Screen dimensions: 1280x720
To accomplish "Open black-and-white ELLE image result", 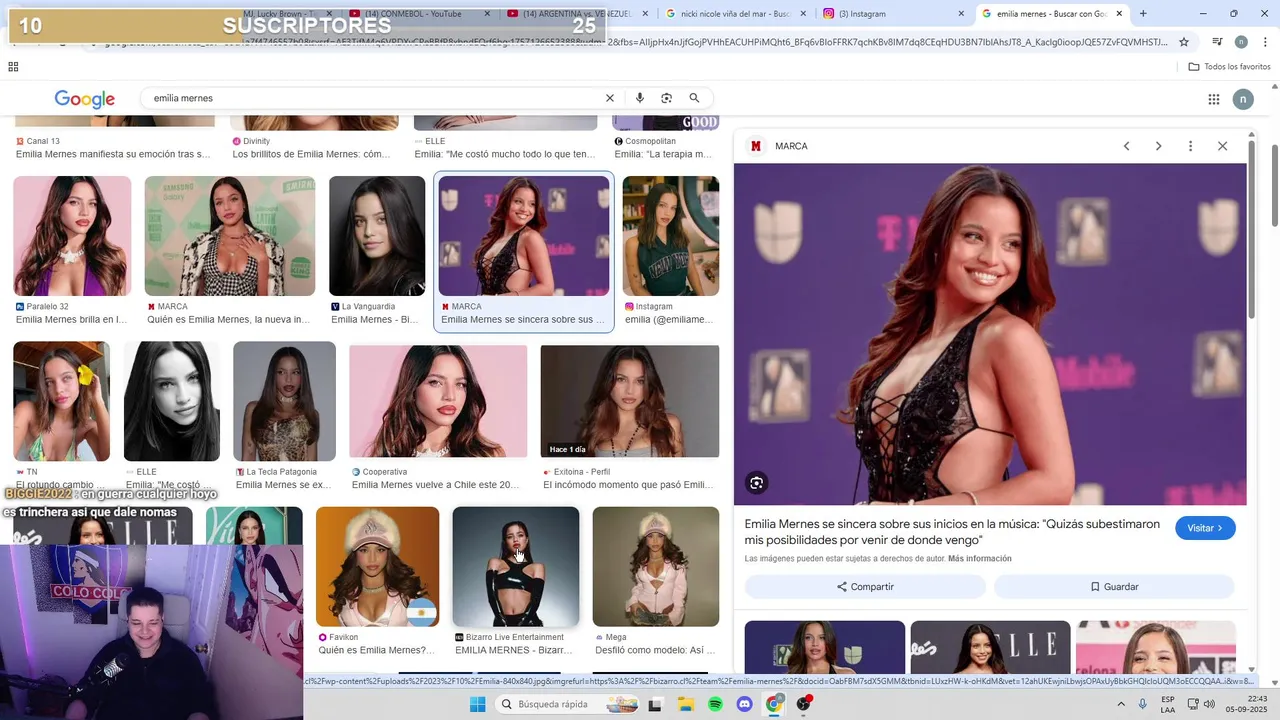I will coord(172,401).
